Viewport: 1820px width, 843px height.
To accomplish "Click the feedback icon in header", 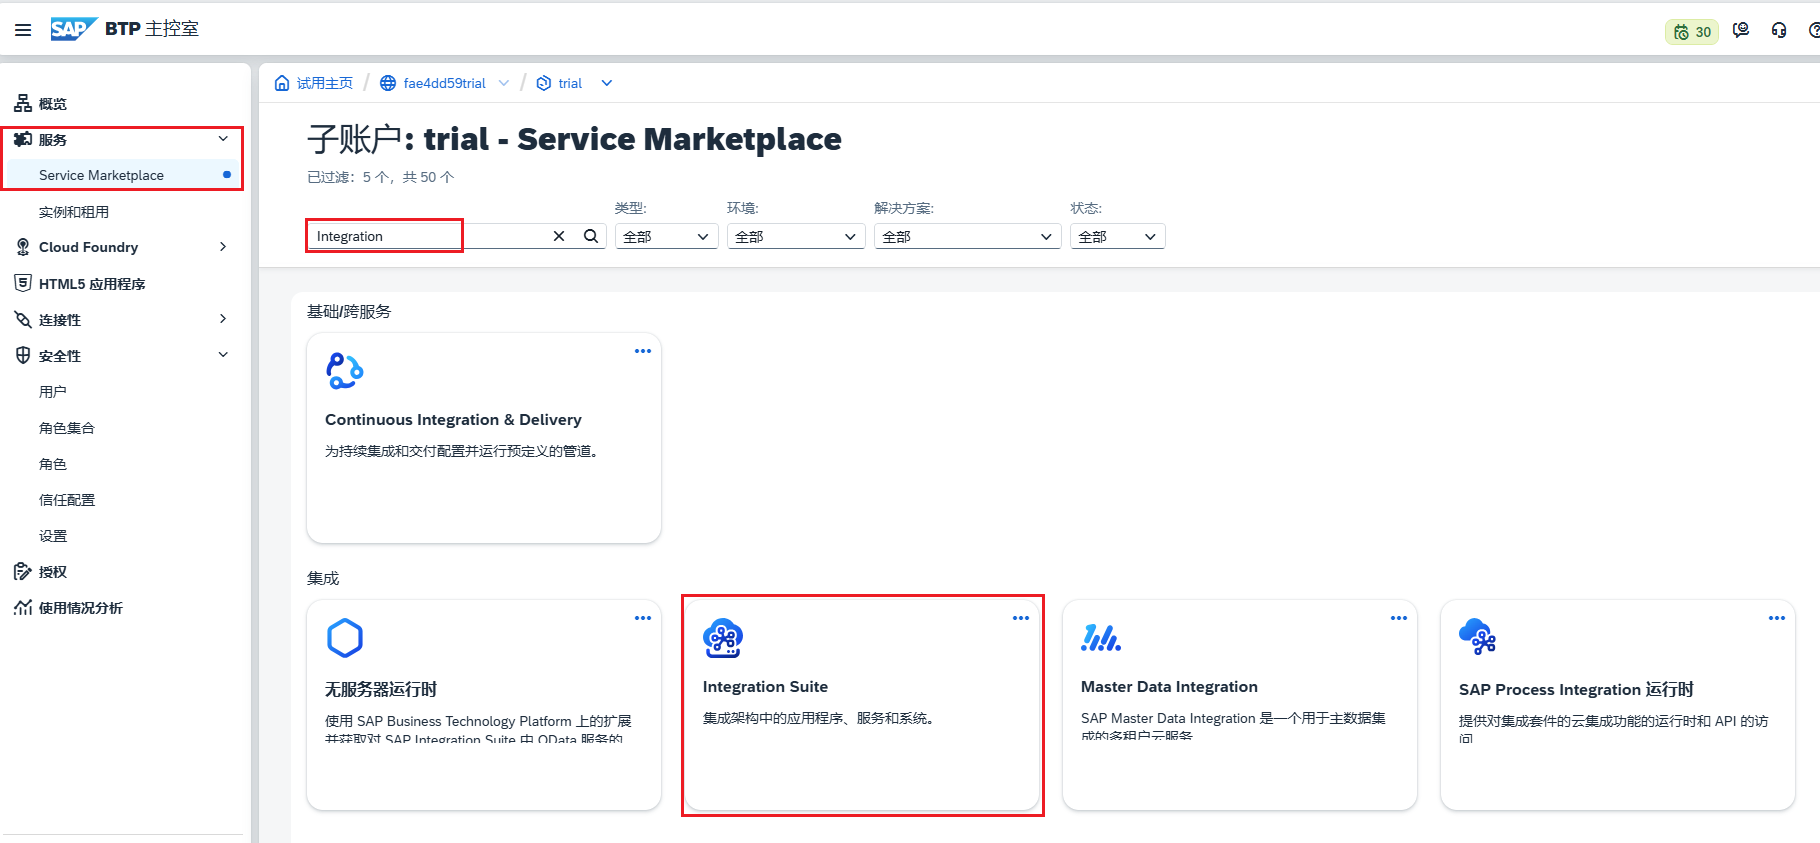I will (1741, 31).
